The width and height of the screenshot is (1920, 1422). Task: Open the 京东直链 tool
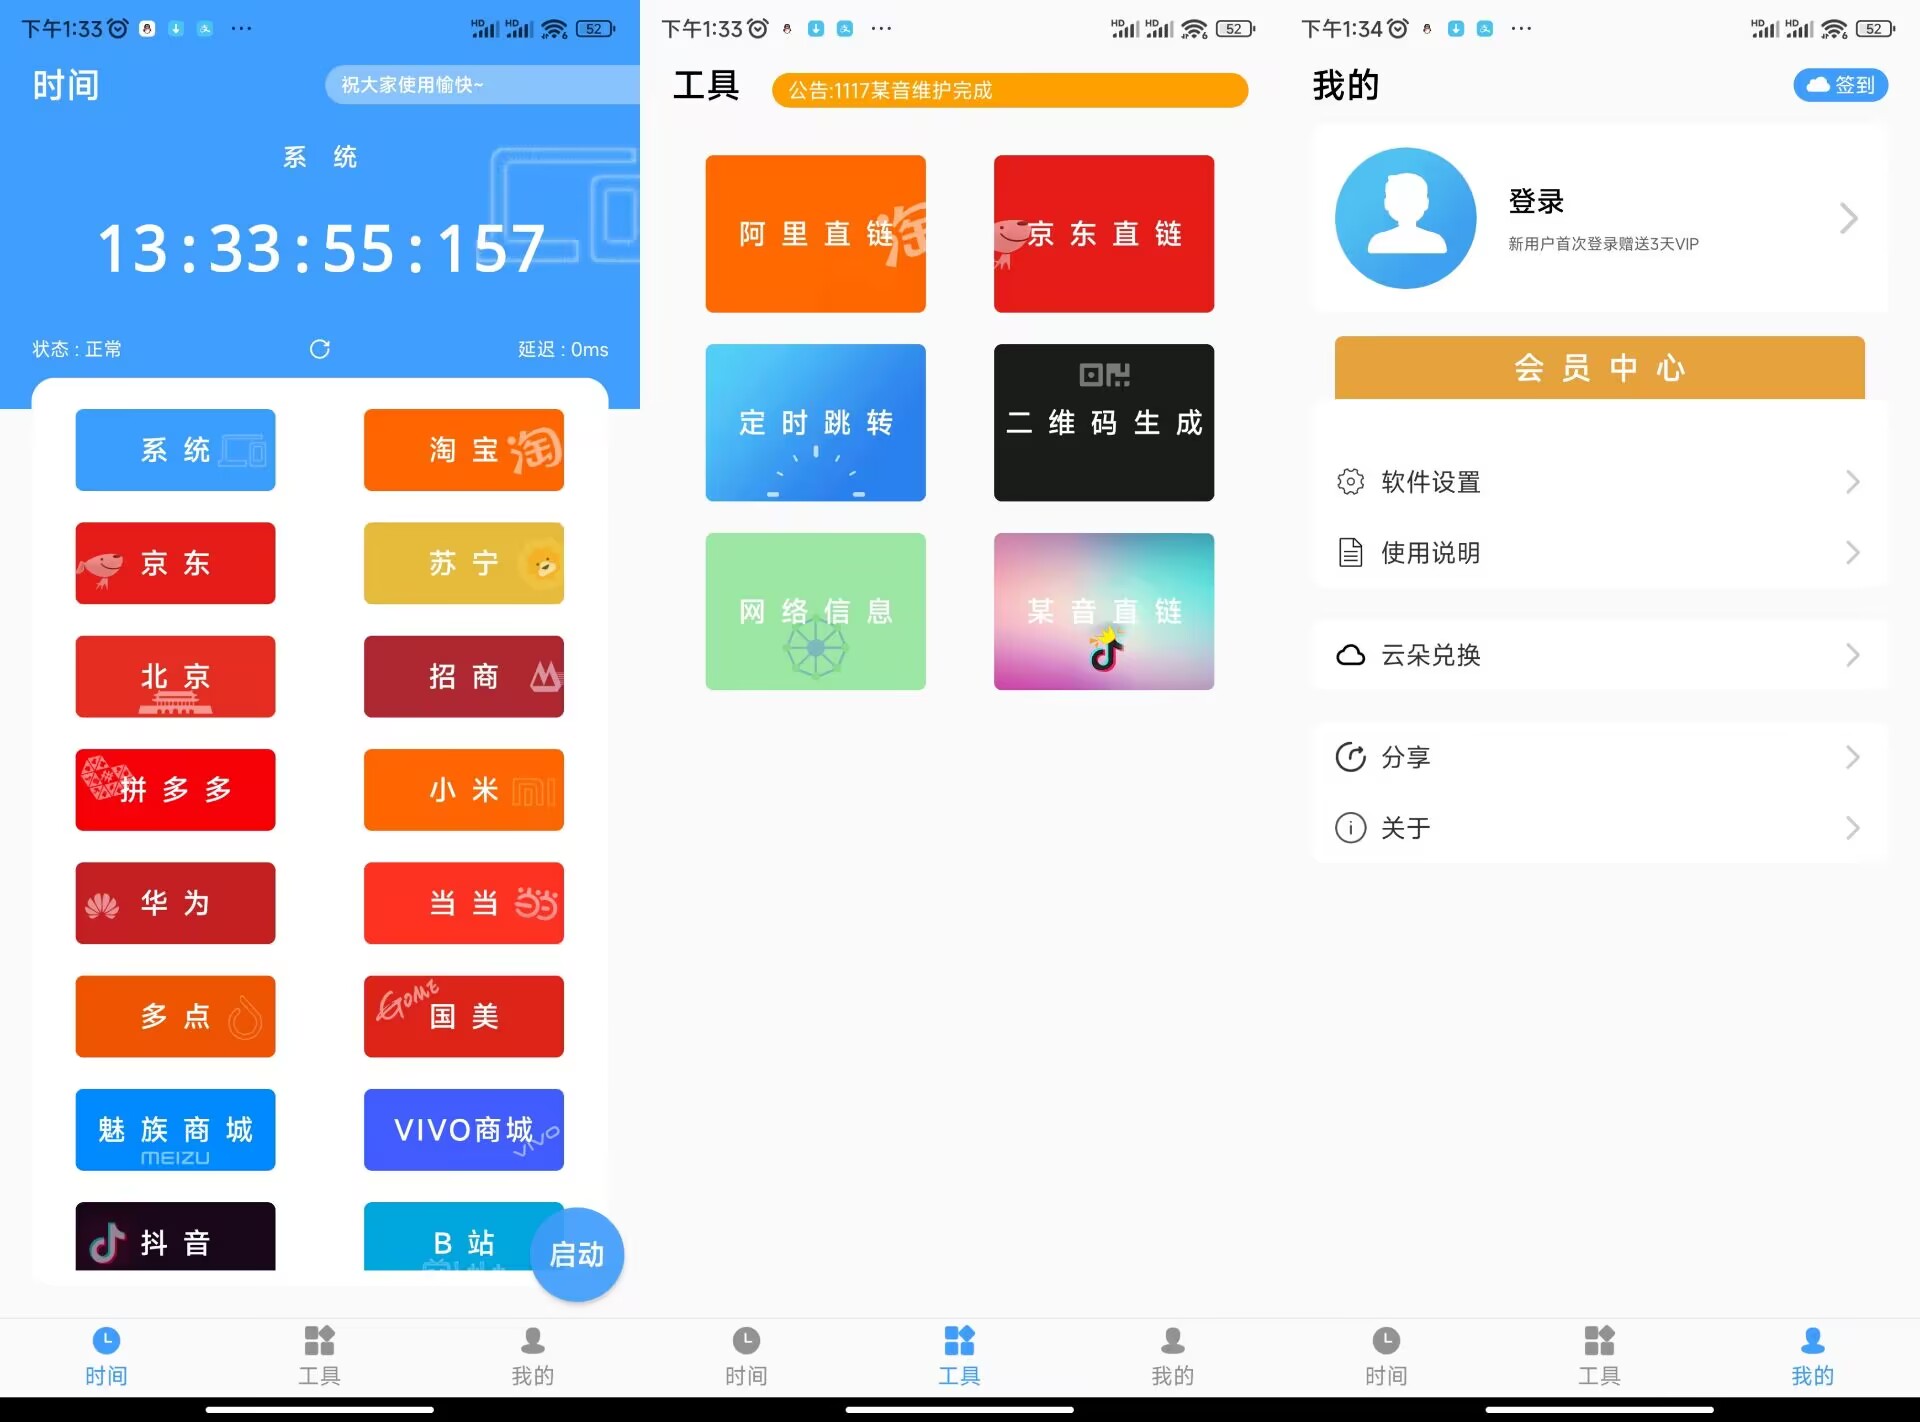point(1103,233)
